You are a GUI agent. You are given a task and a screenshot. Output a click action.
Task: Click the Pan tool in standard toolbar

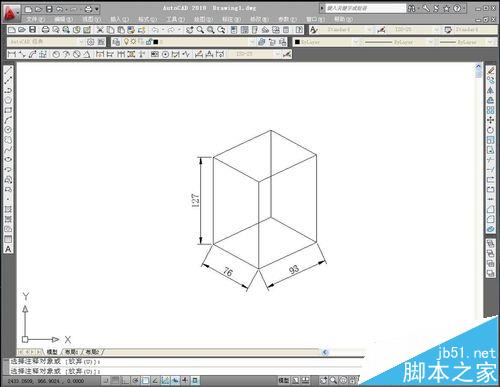pyautogui.click(x=190, y=30)
